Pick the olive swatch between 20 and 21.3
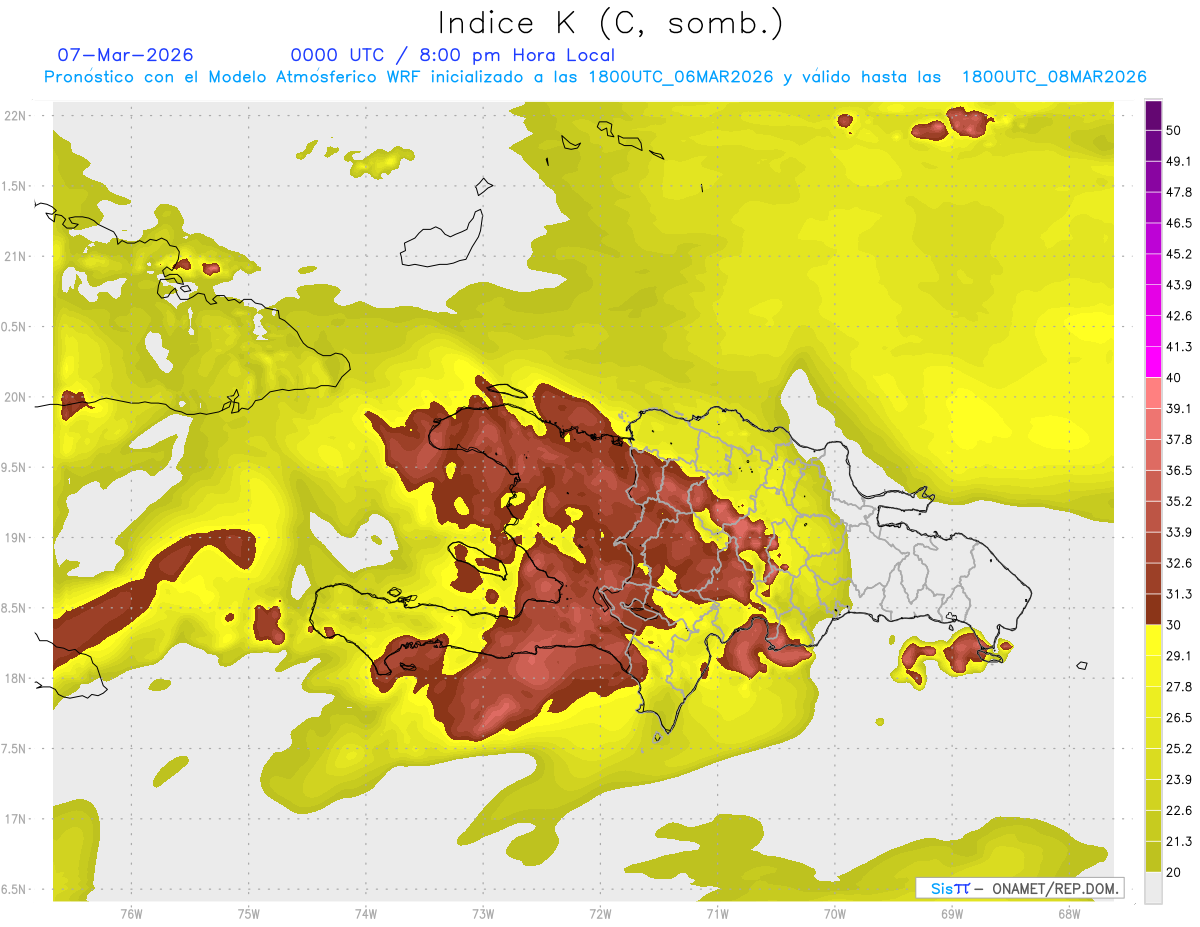 point(1153,857)
